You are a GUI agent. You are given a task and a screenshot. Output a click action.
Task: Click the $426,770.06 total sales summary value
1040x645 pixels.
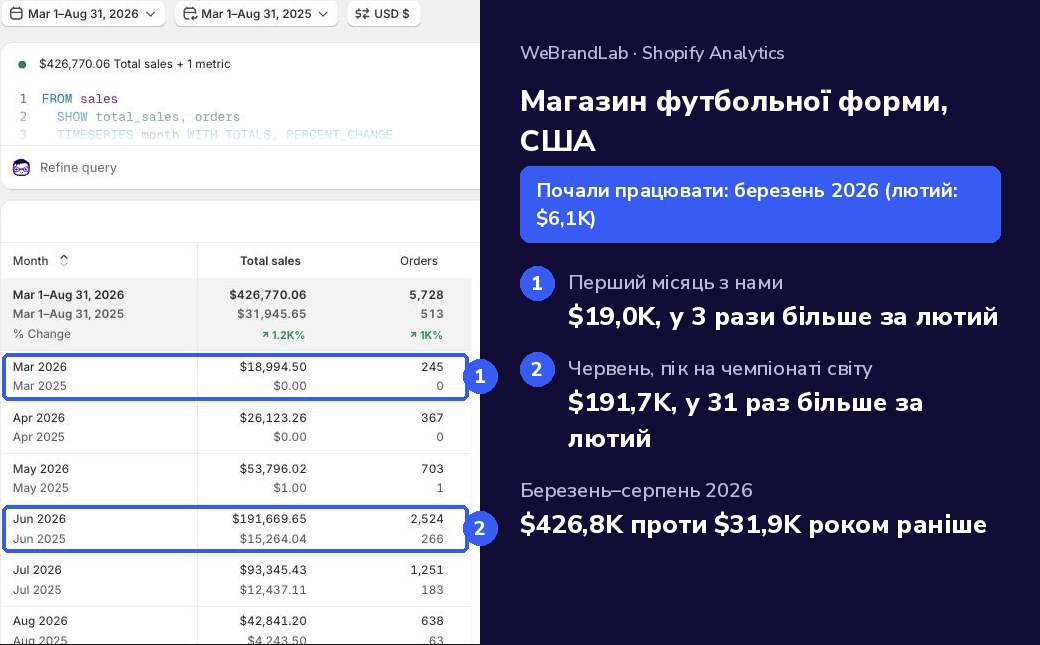tap(268, 295)
